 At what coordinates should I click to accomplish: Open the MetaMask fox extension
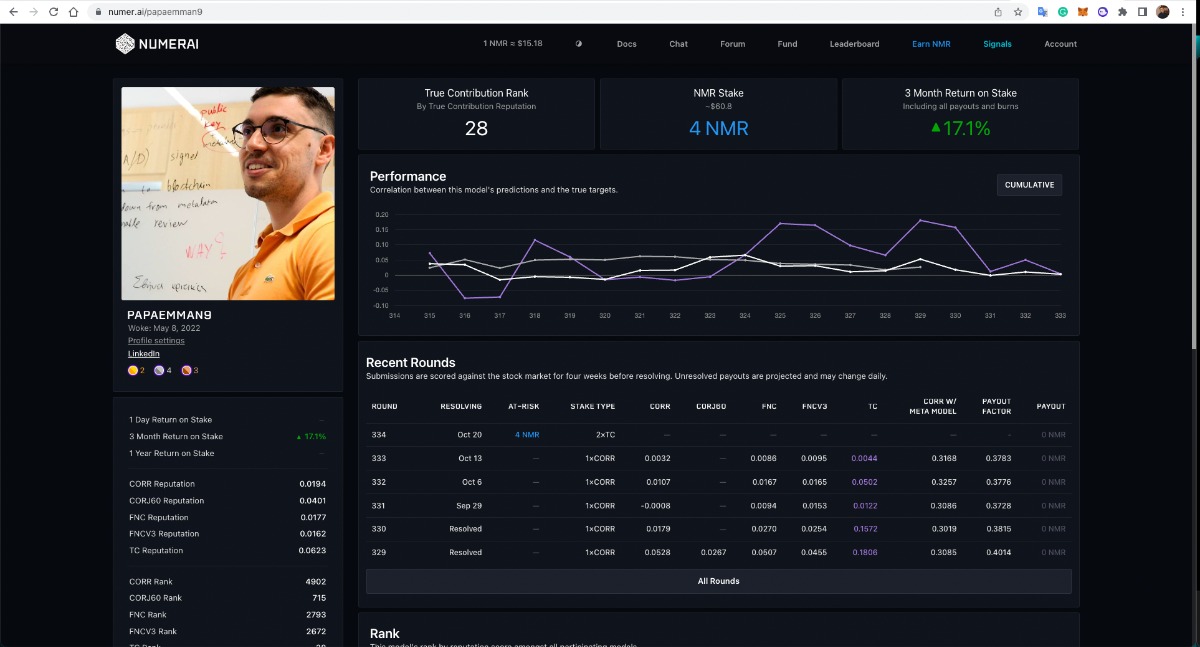[x=1081, y=12]
